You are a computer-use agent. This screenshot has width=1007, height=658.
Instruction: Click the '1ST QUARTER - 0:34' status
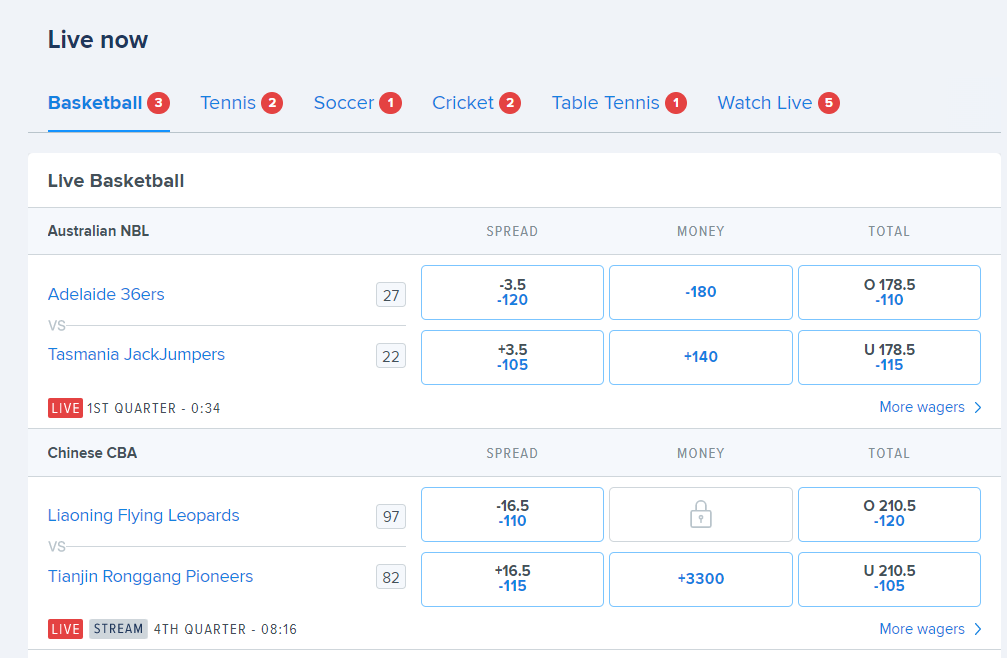coord(153,408)
